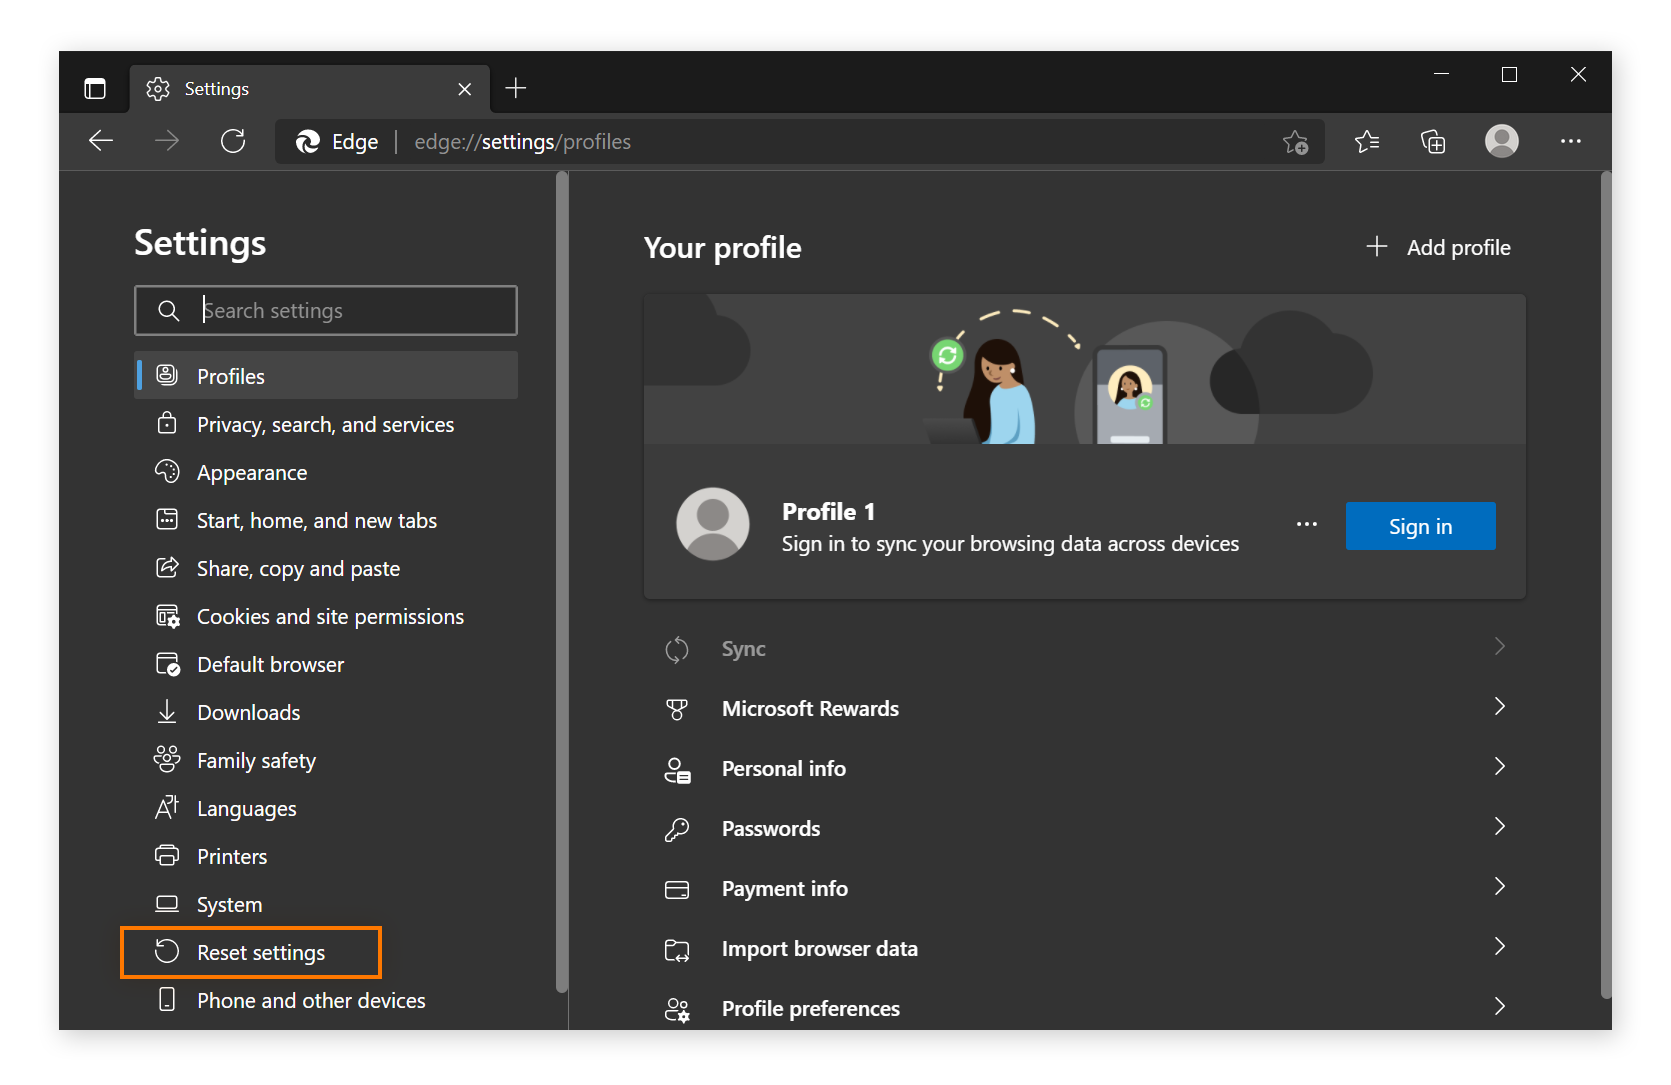The height and width of the screenshot is (1085, 1671).
Task: Maximize the Edge window
Action: click(1509, 75)
